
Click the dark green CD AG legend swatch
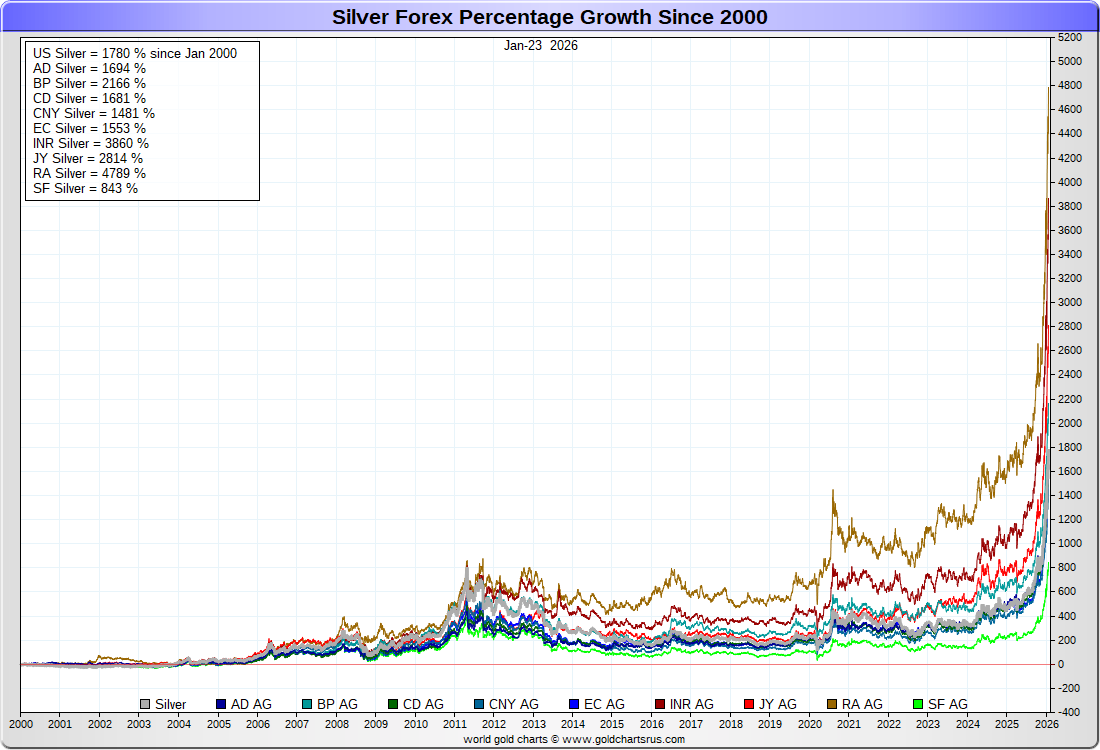pos(393,705)
